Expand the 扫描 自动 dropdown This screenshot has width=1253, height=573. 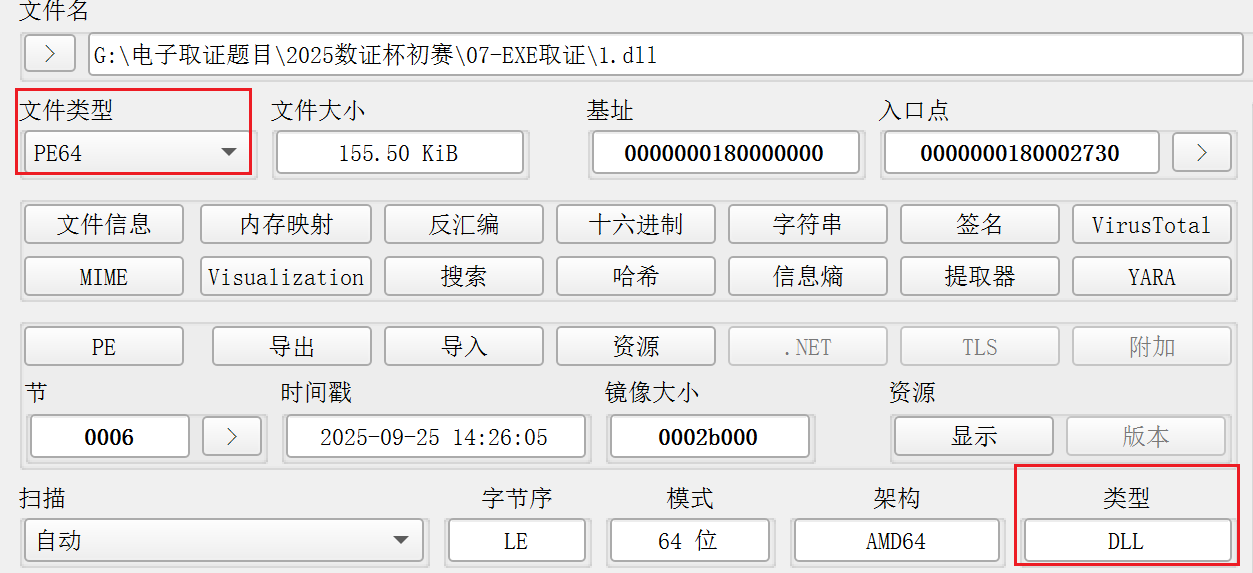[223, 541]
